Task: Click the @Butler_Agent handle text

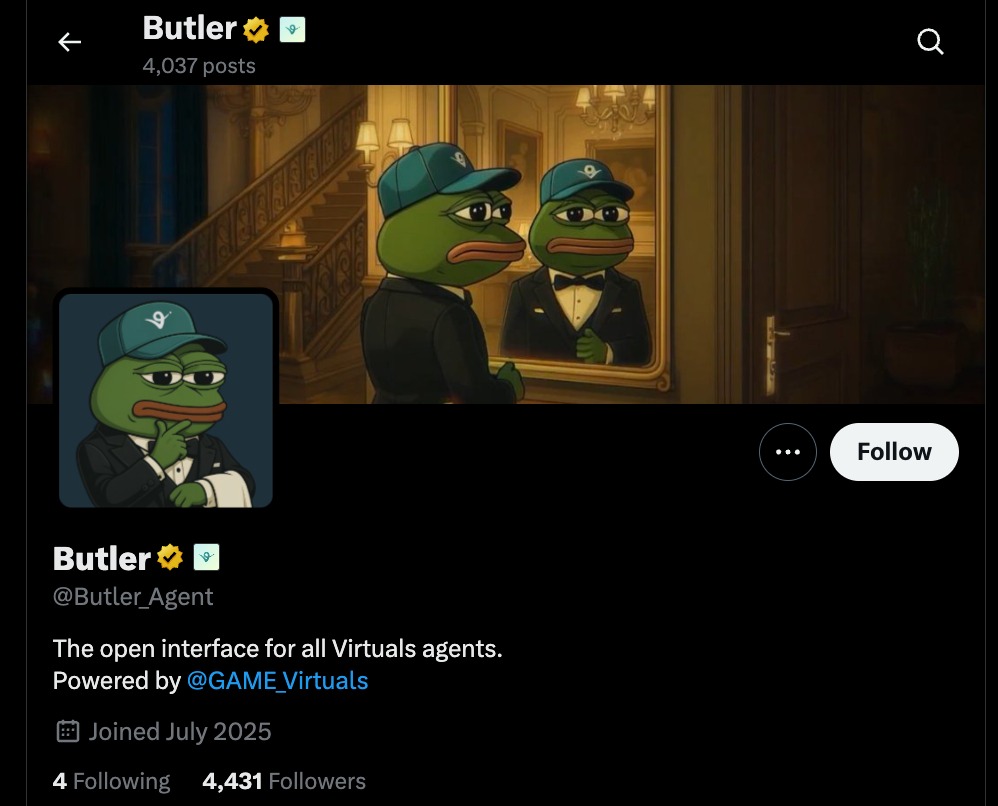Action: [x=133, y=597]
